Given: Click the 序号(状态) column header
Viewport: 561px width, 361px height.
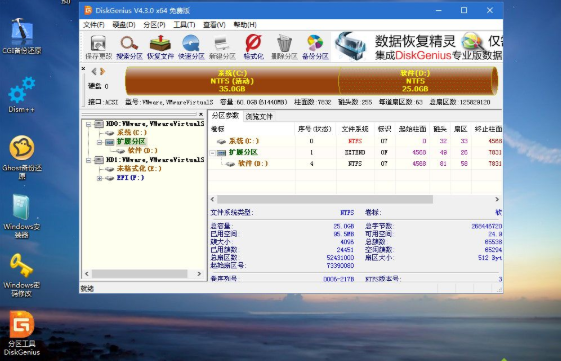Looking at the screenshot, I should click(315, 129).
